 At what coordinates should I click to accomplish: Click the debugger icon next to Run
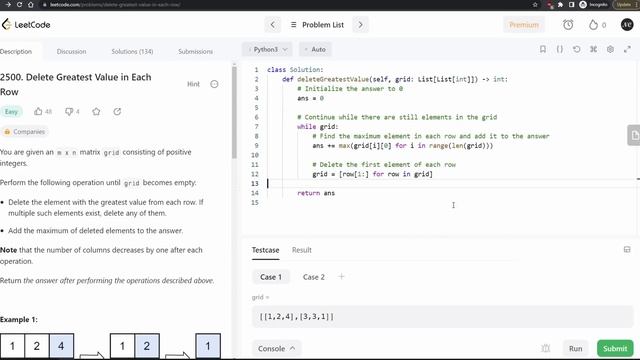coord(545,349)
